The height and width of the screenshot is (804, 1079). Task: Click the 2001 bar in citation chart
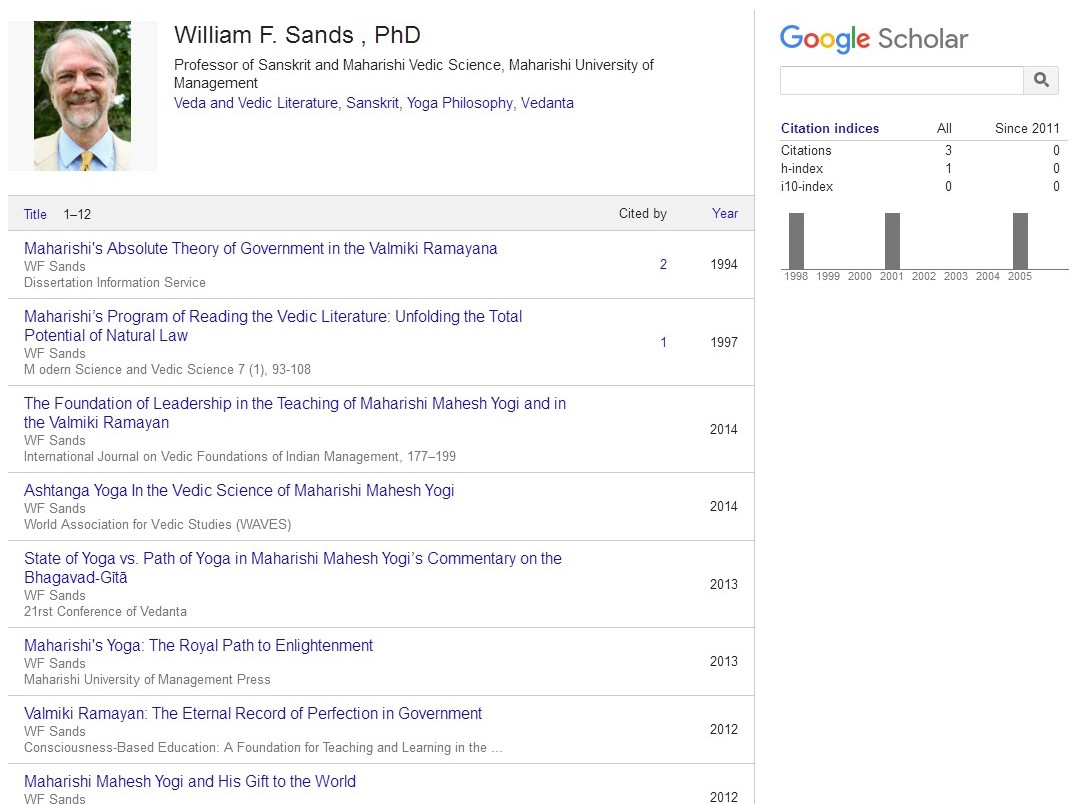coord(893,241)
